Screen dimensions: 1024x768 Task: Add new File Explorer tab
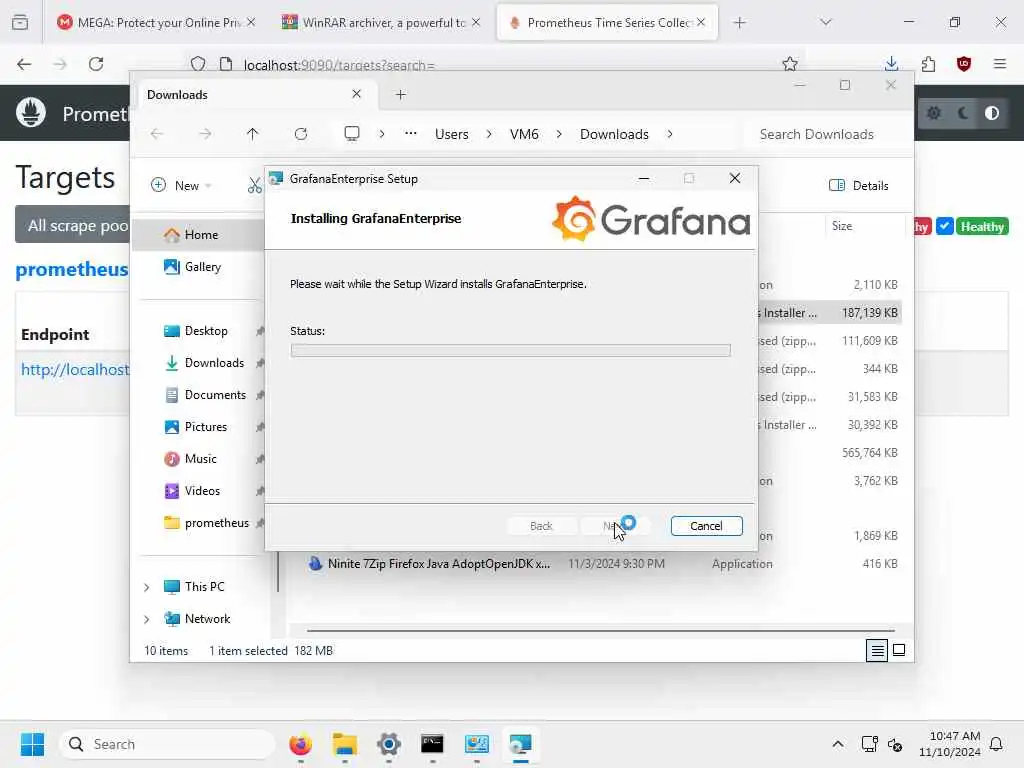pos(400,95)
